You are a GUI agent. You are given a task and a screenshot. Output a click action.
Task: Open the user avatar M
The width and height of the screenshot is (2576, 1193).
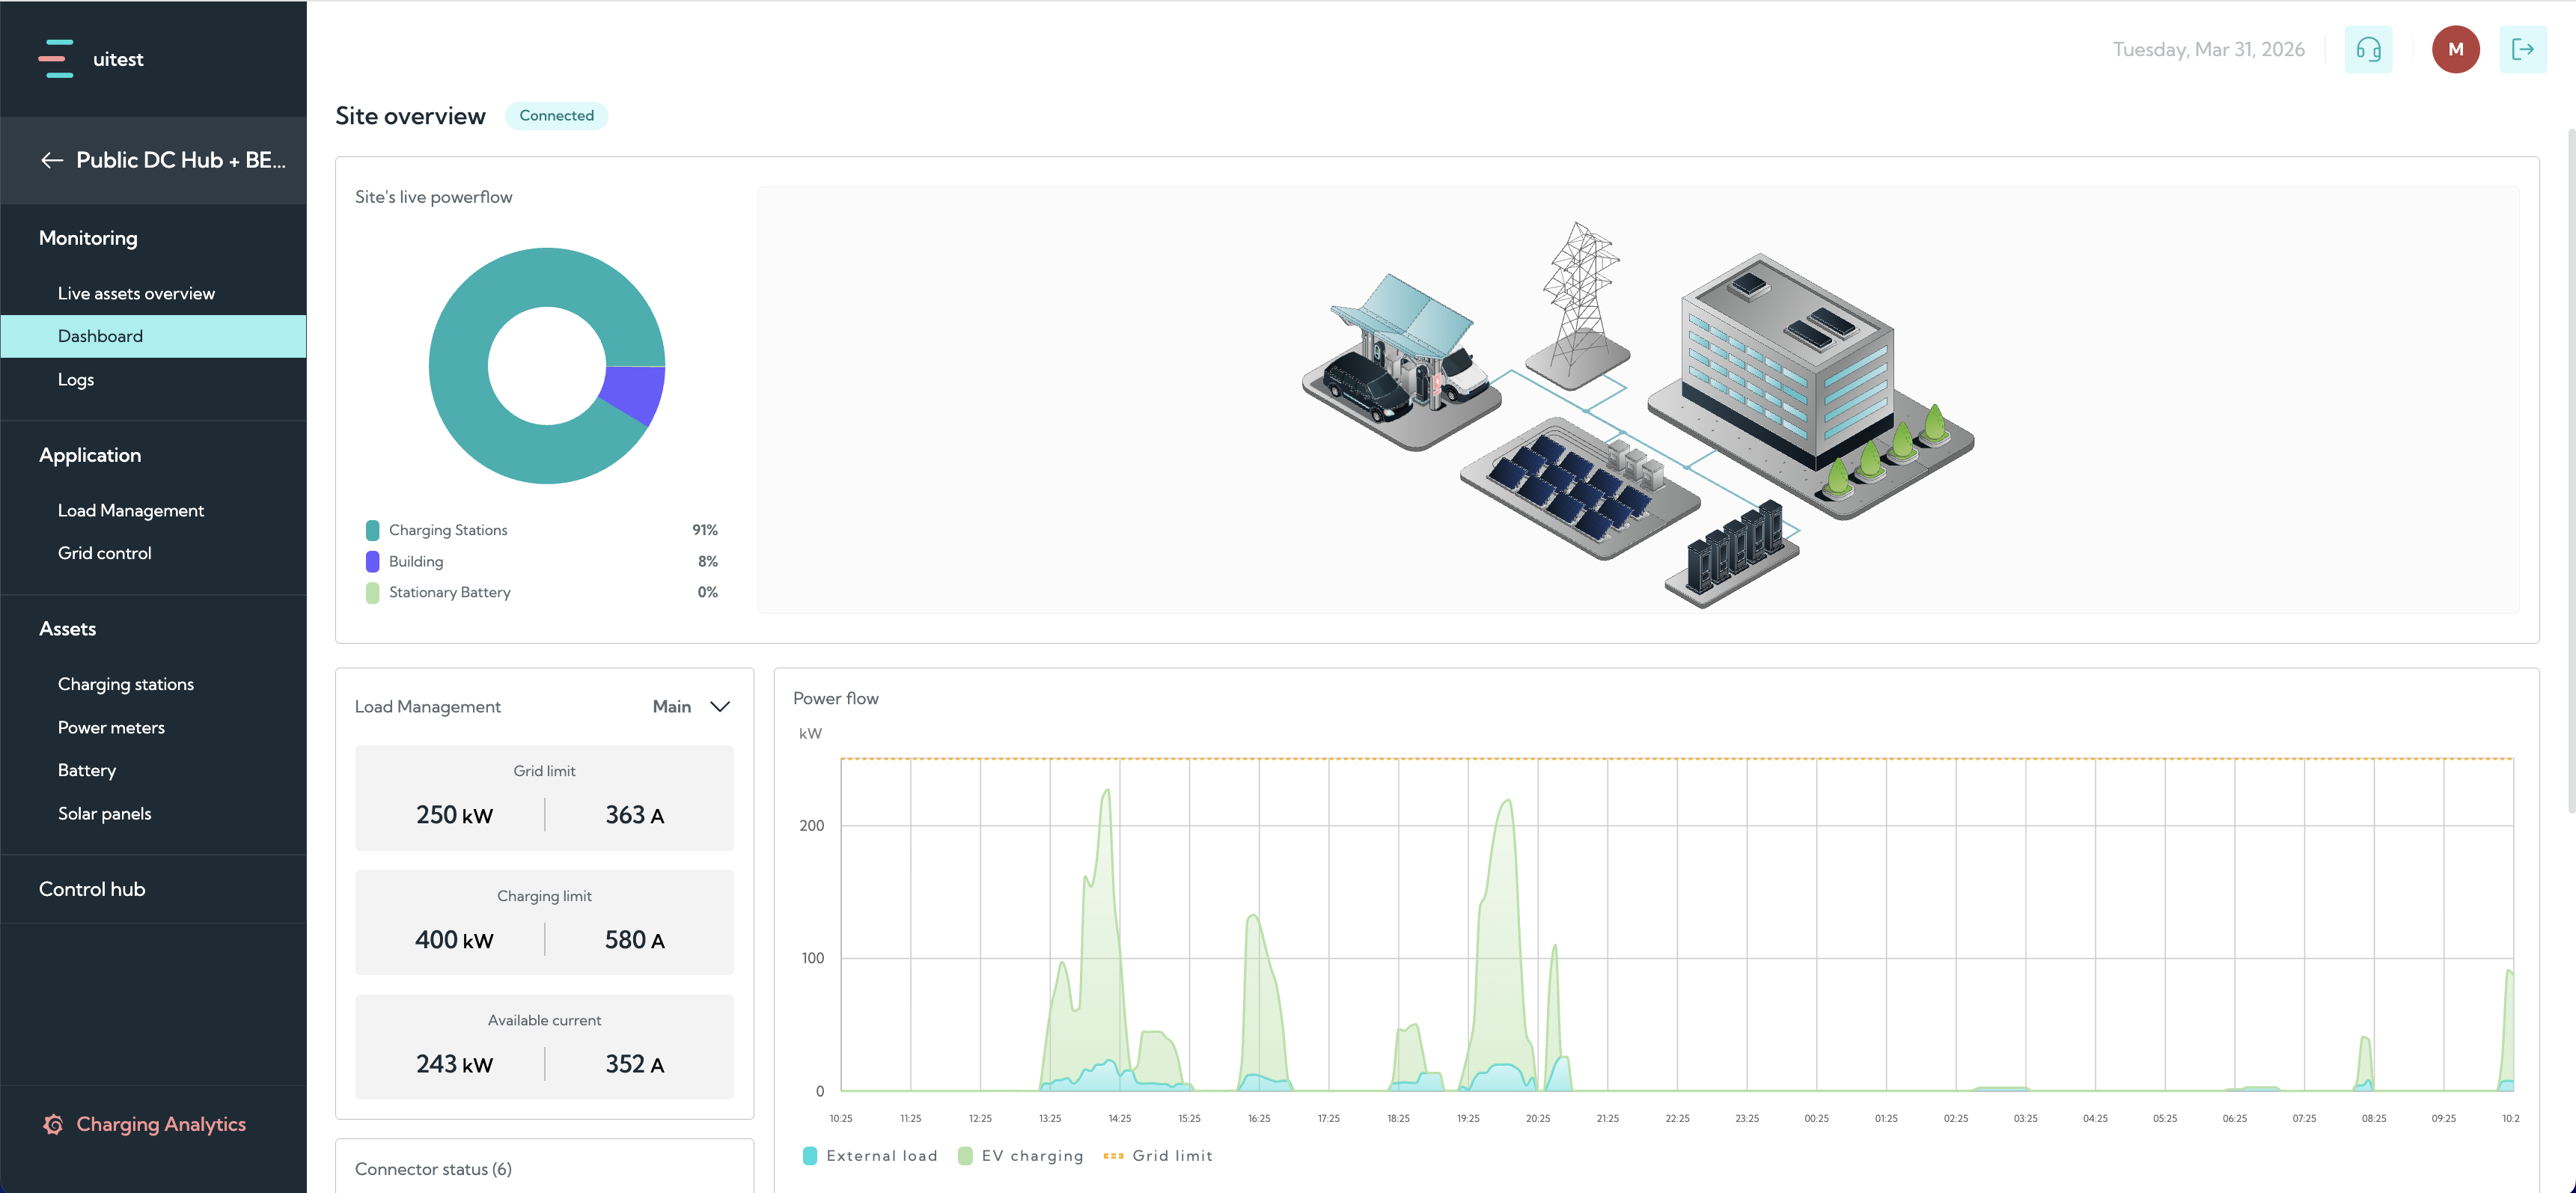(2455, 49)
